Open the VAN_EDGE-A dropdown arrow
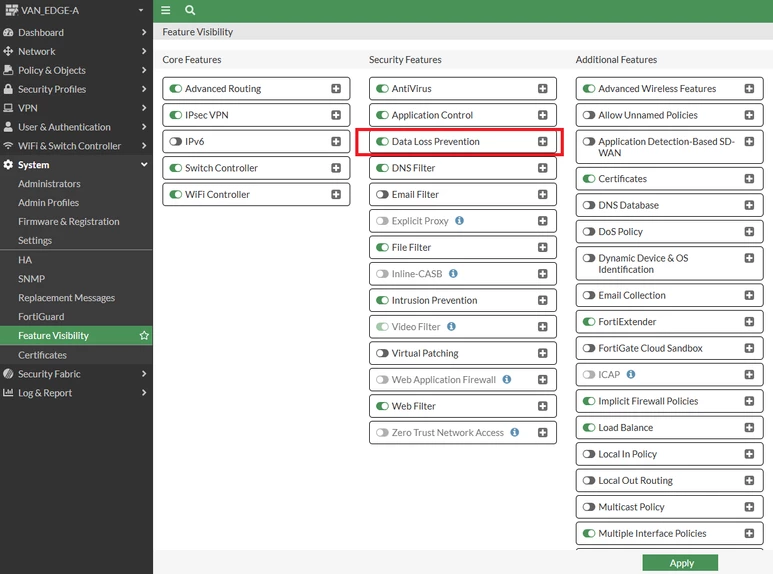Image resolution: width=773 pixels, height=574 pixels. [141, 10]
